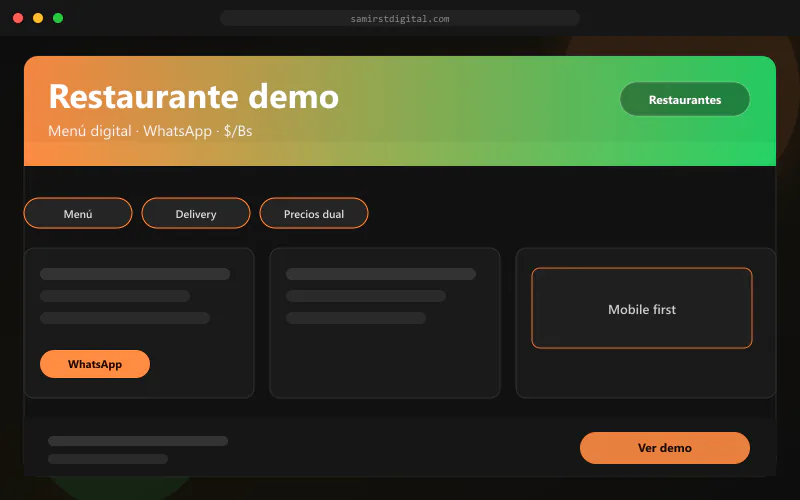Click the yellow minimize window dot
This screenshot has width=800, height=500.
(38, 18)
